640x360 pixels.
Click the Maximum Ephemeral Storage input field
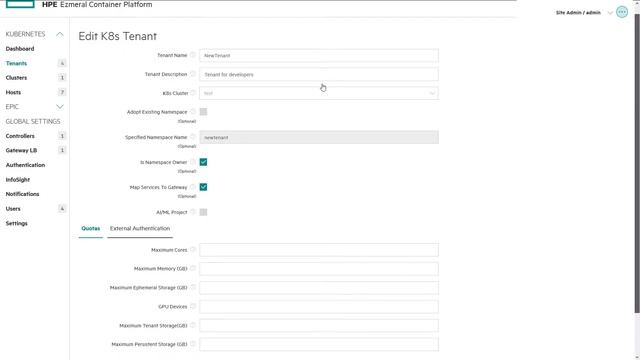319,288
